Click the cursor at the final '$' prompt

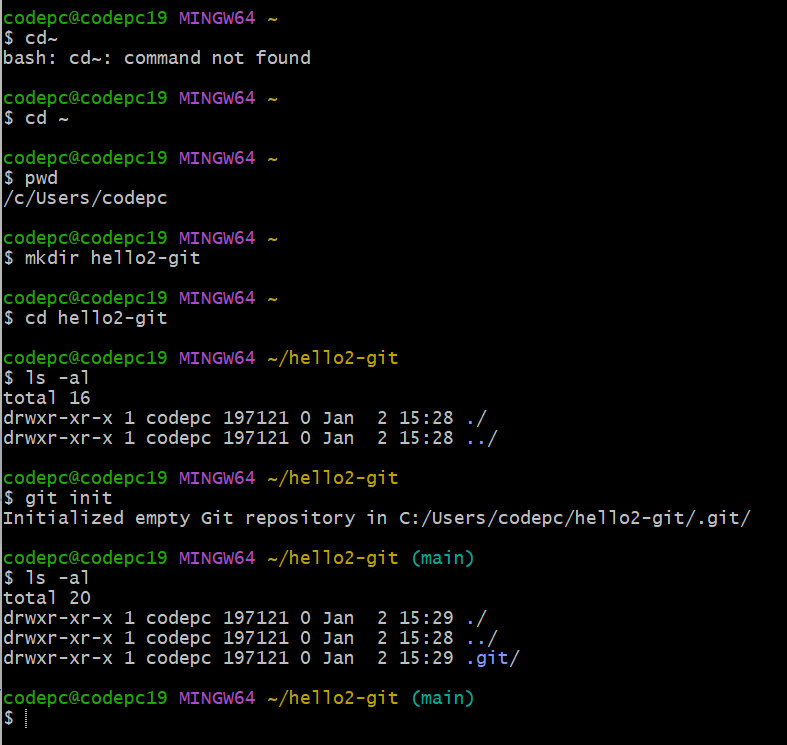click(x=26, y=718)
